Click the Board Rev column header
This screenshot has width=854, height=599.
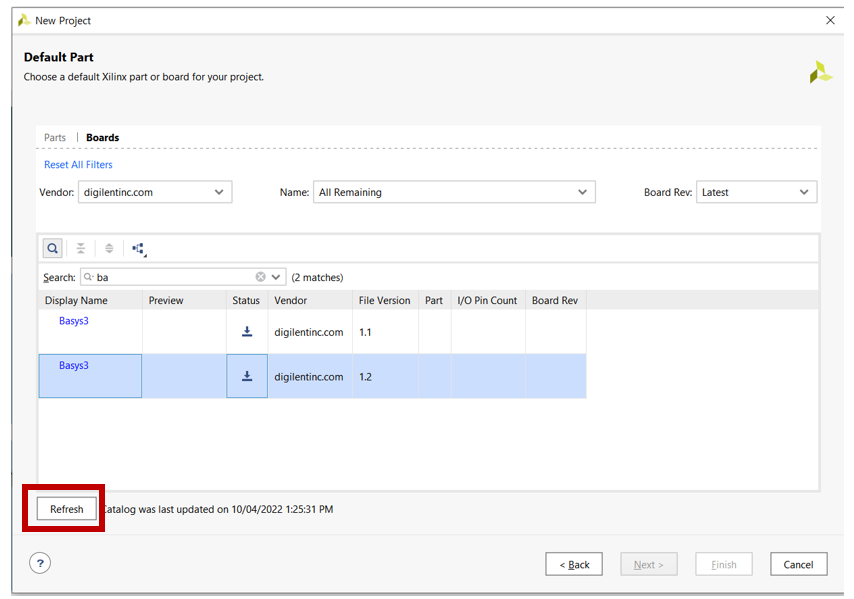(556, 300)
